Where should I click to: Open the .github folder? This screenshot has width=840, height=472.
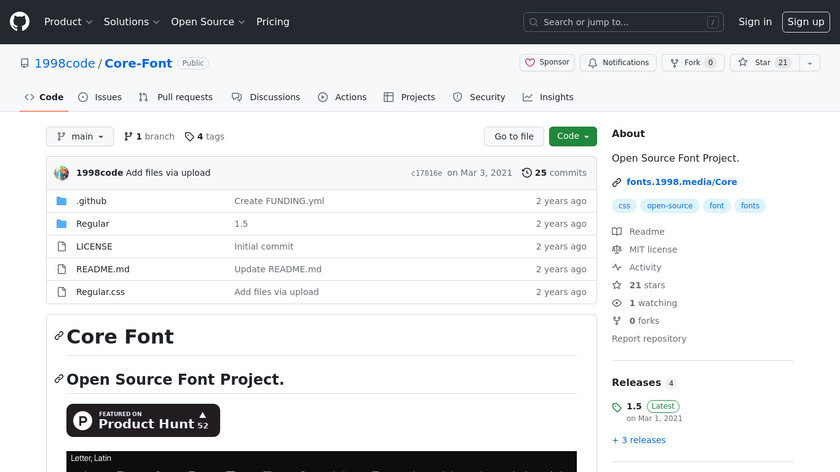tap(91, 201)
